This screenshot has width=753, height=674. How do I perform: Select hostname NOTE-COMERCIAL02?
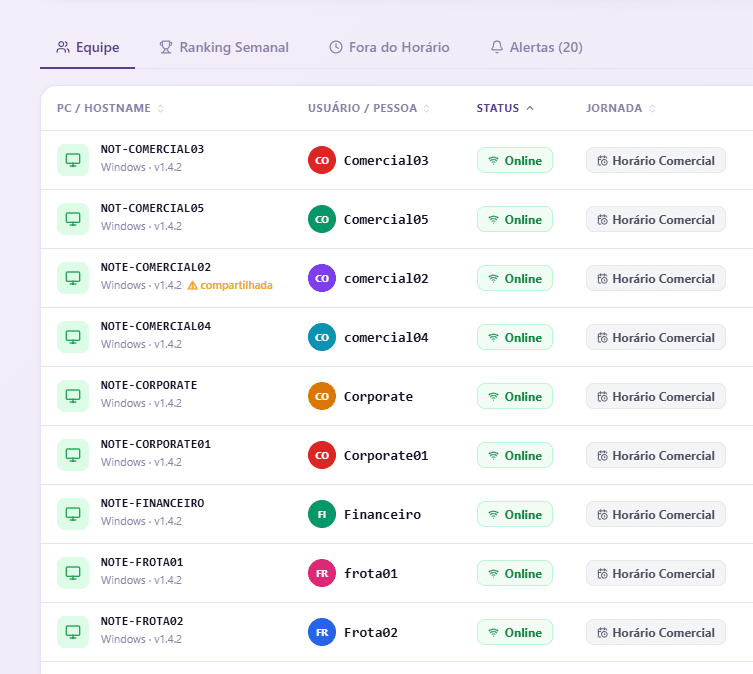(156, 268)
